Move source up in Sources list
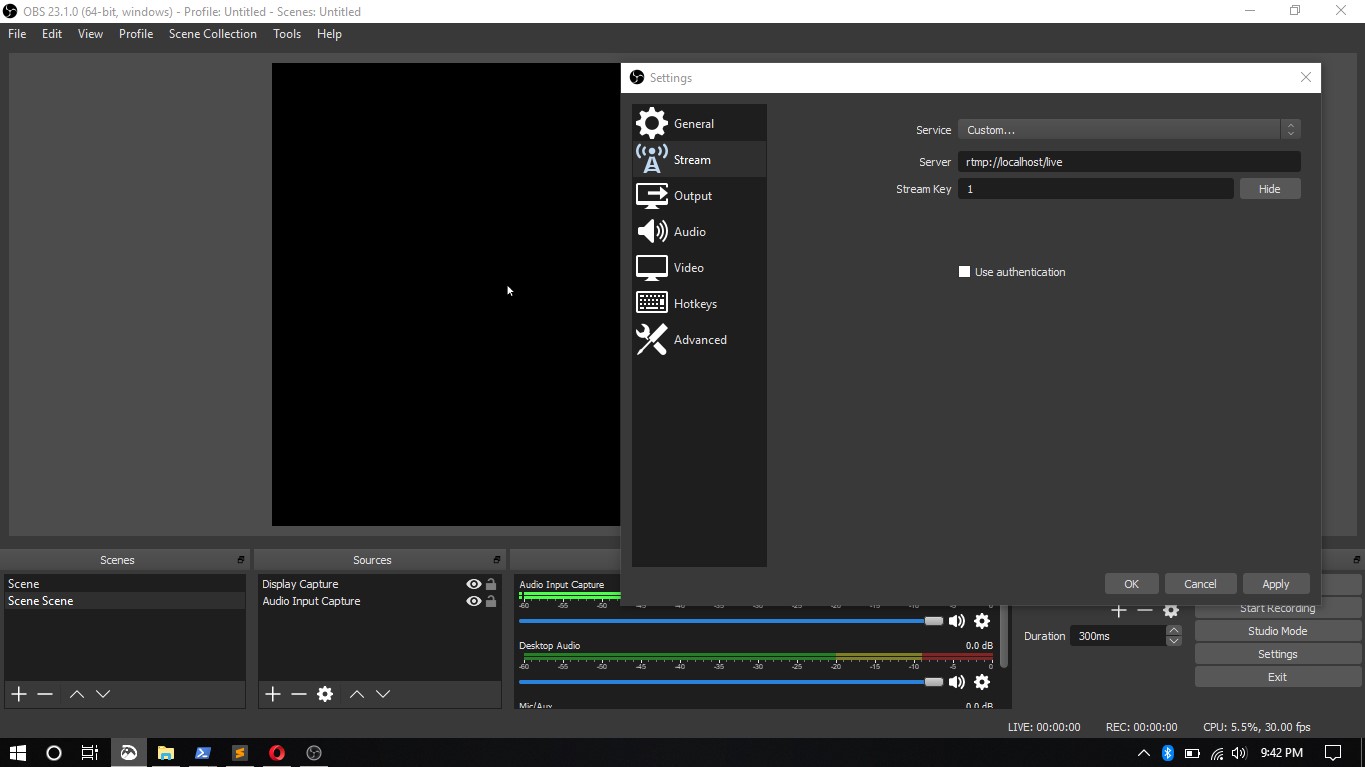1365x767 pixels. point(357,694)
